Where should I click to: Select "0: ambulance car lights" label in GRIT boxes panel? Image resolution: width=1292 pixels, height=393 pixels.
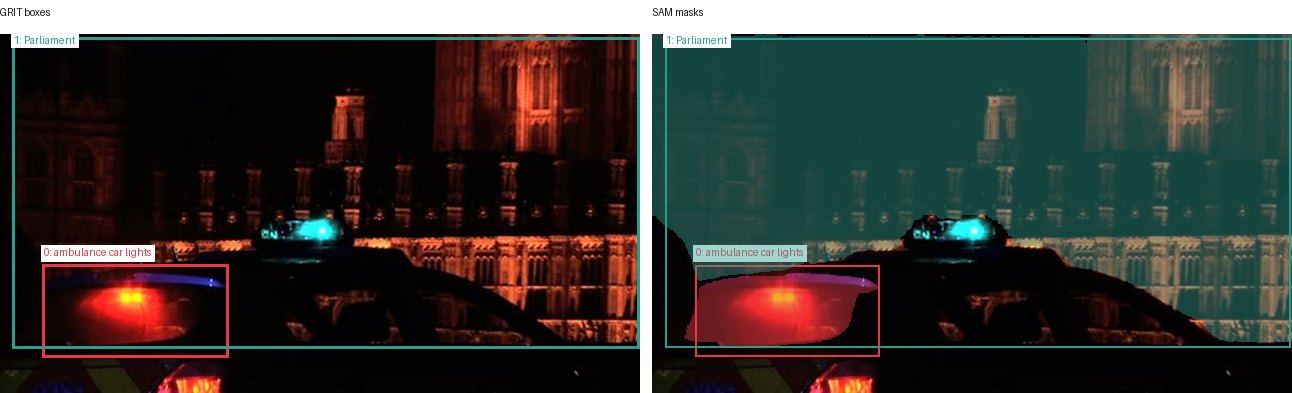point(98,253)
